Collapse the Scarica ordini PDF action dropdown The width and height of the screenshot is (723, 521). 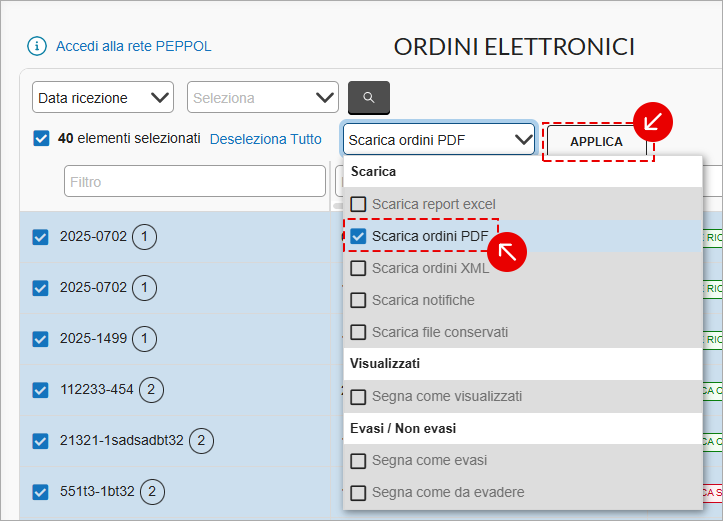[x=439, y=140]
